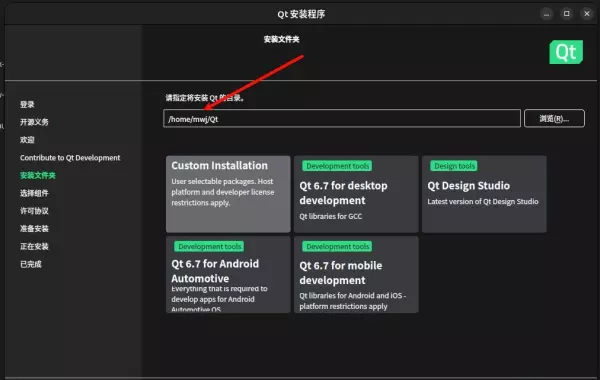The width and height of the screenshot is (600, 380).
Task: Open Contribute to Qt Development step
Action: point(70,158)
